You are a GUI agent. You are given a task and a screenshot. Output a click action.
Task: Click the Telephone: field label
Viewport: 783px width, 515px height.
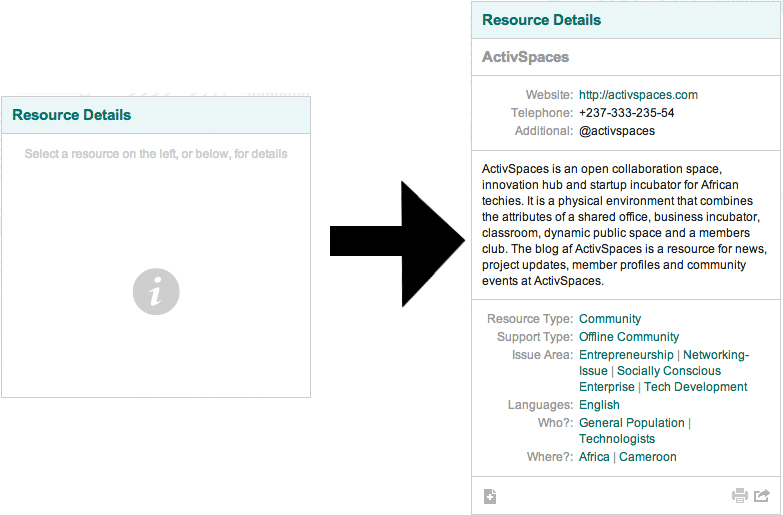tap(542, 113)
